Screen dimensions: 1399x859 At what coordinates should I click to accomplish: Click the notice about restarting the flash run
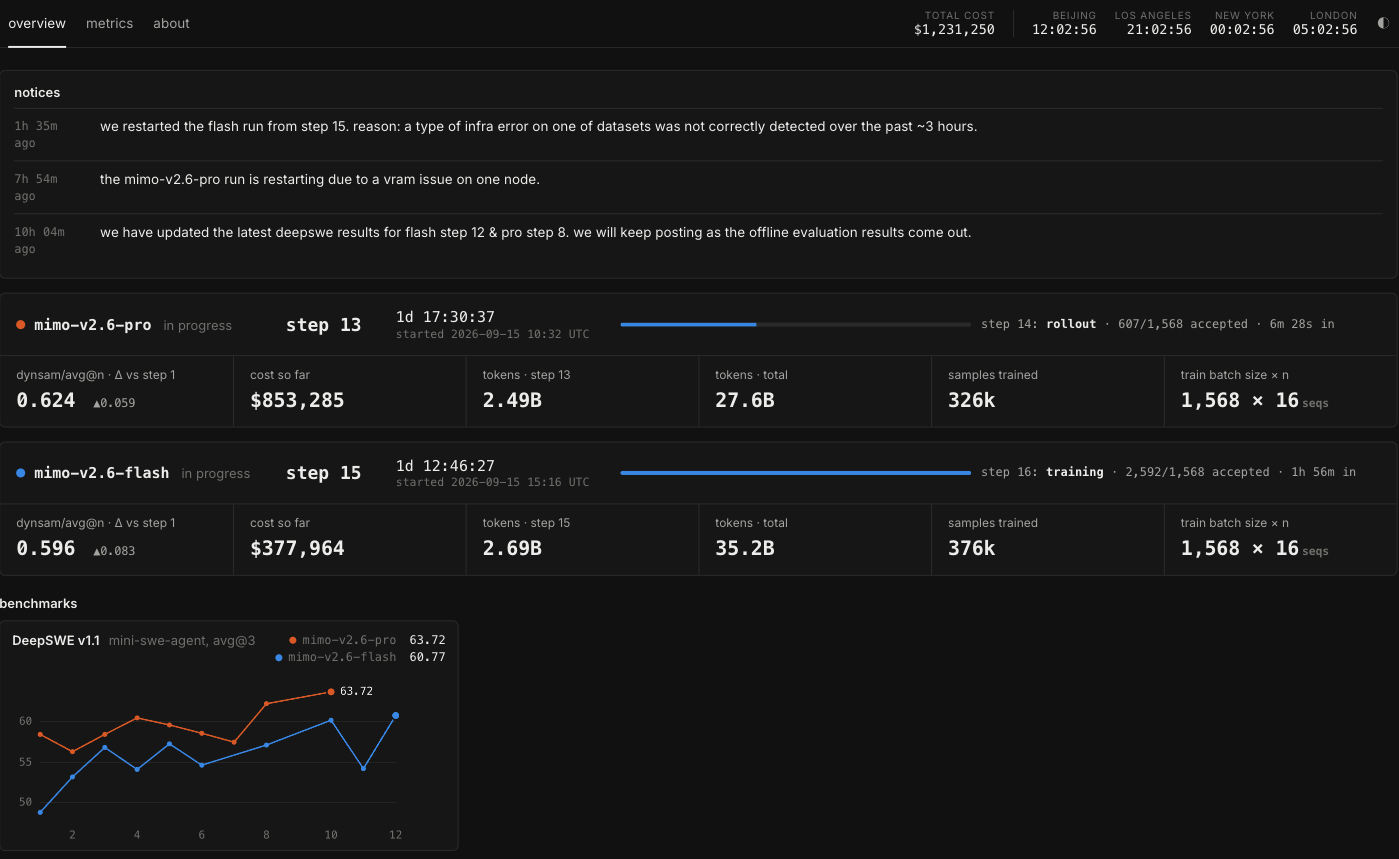538,127
